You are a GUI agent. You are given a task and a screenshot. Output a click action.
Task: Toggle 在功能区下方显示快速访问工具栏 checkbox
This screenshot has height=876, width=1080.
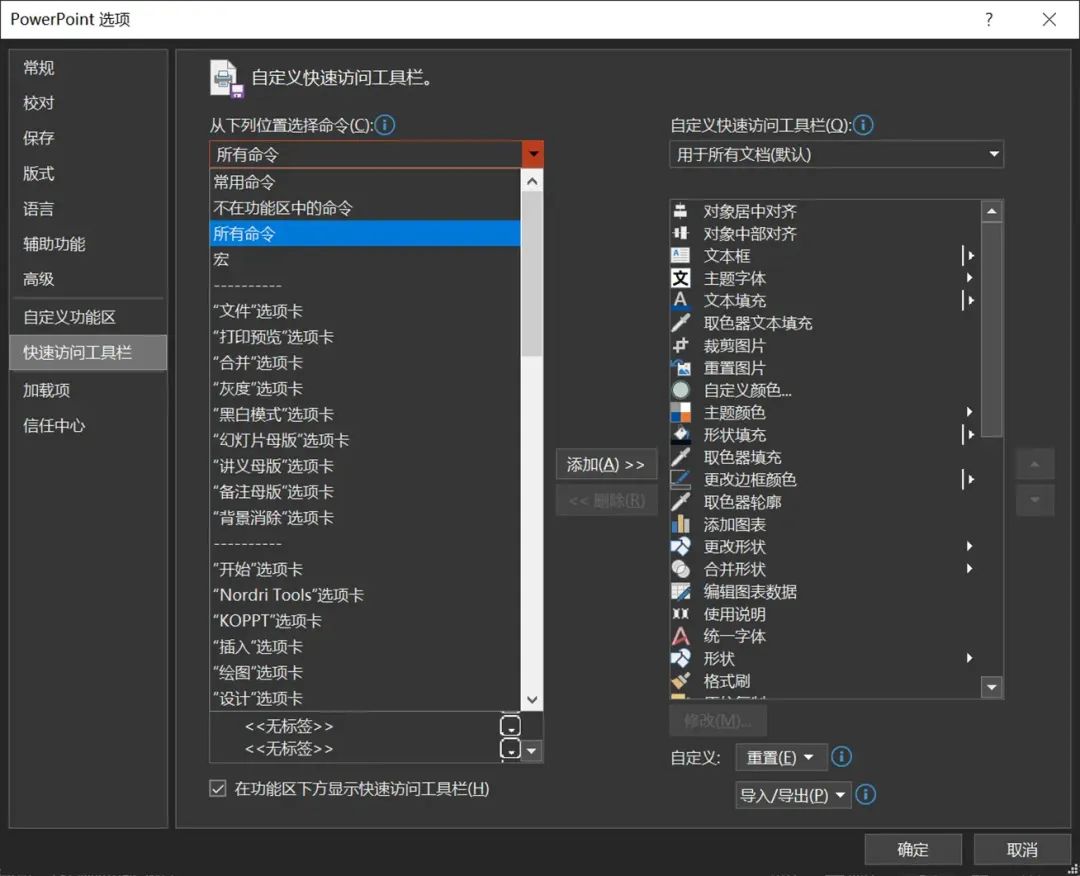pyautogui.click(x=218, y=789)
